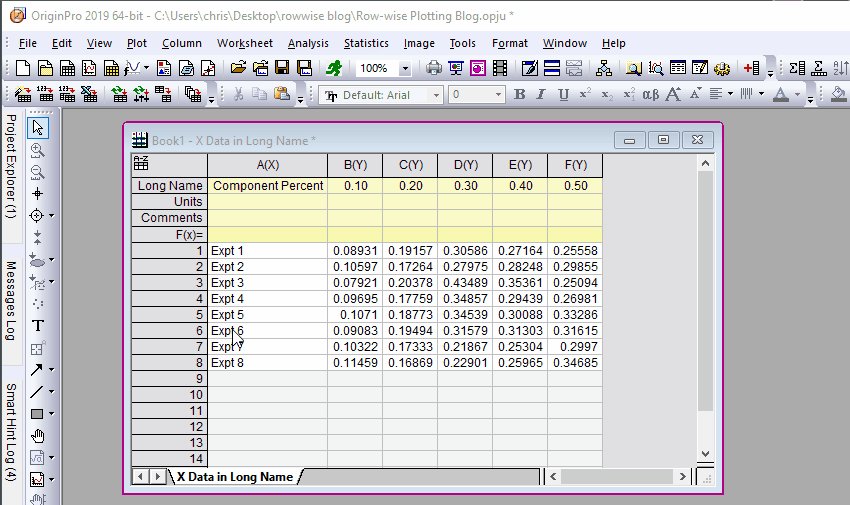Viewport: 850px width, 505px height.
Task: Expand the function plot dropdown arrow
Action: (146, 68)
